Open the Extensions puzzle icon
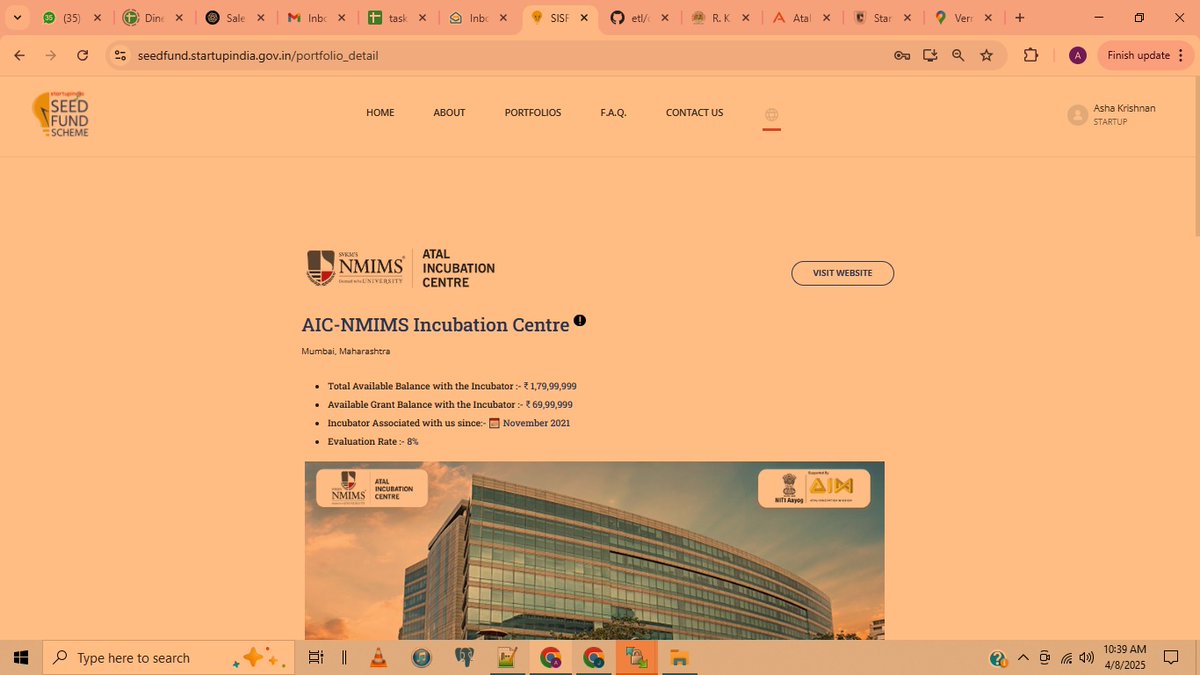The image size is (1200, 675). tap(1031, 55)
